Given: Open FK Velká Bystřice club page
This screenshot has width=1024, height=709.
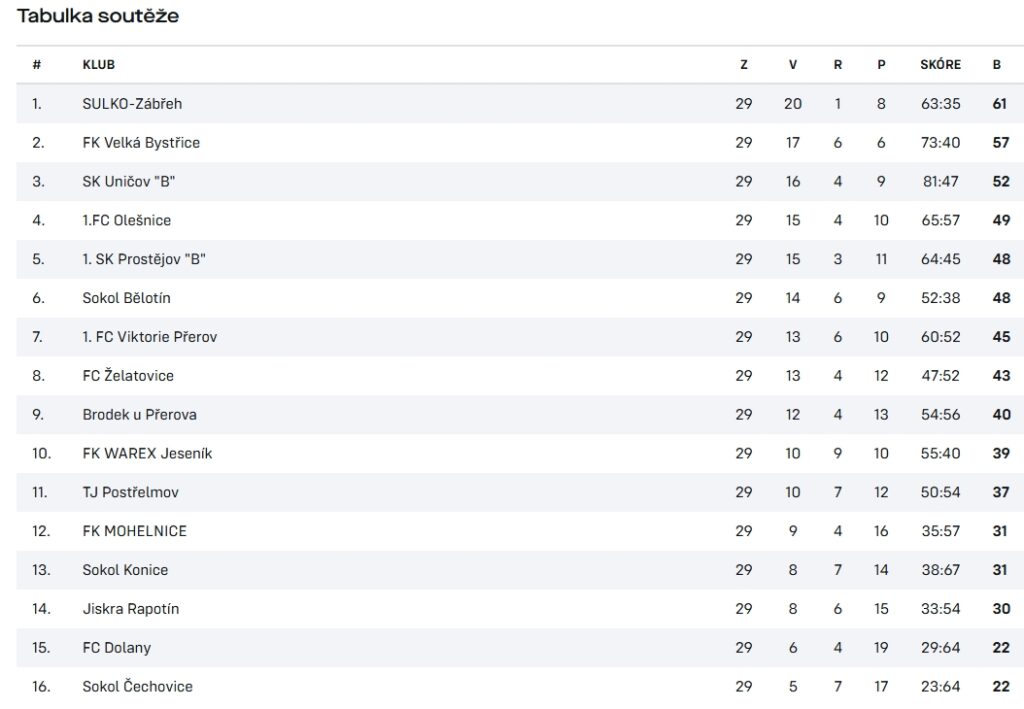Looking at the screenshot, I should click(x=141, y=142).
